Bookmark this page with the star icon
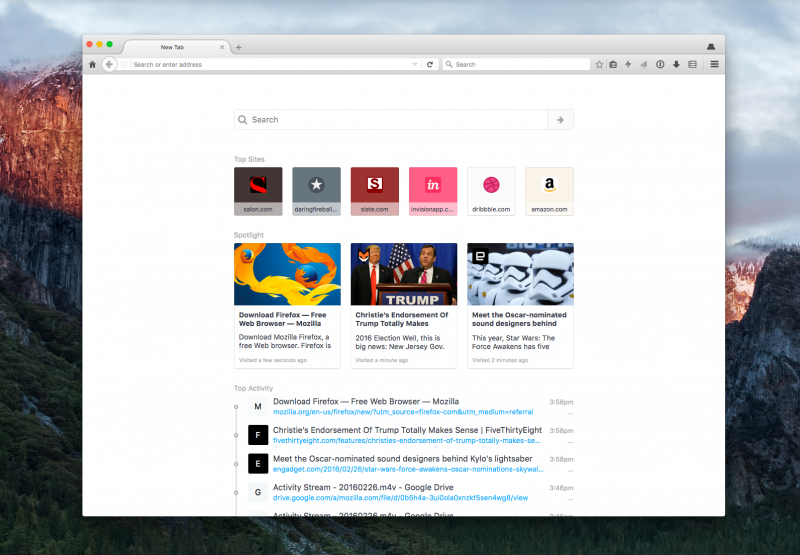 599,64
